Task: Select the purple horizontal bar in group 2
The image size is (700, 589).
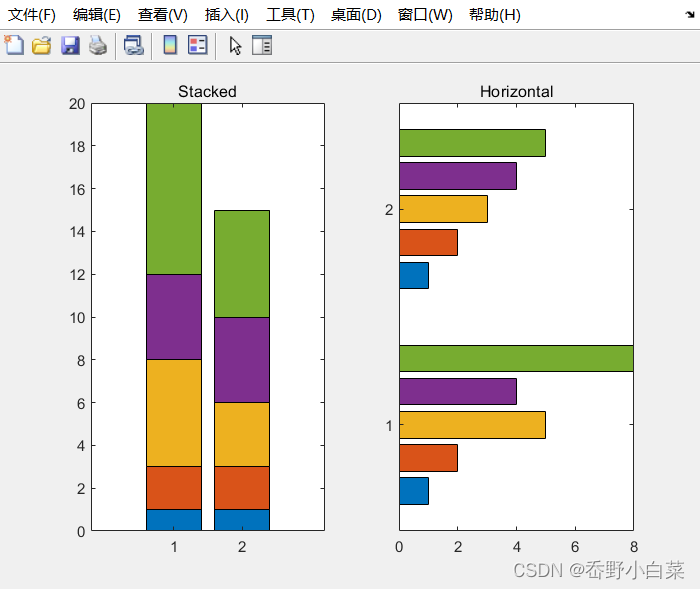Action: (x=458, y=176)
